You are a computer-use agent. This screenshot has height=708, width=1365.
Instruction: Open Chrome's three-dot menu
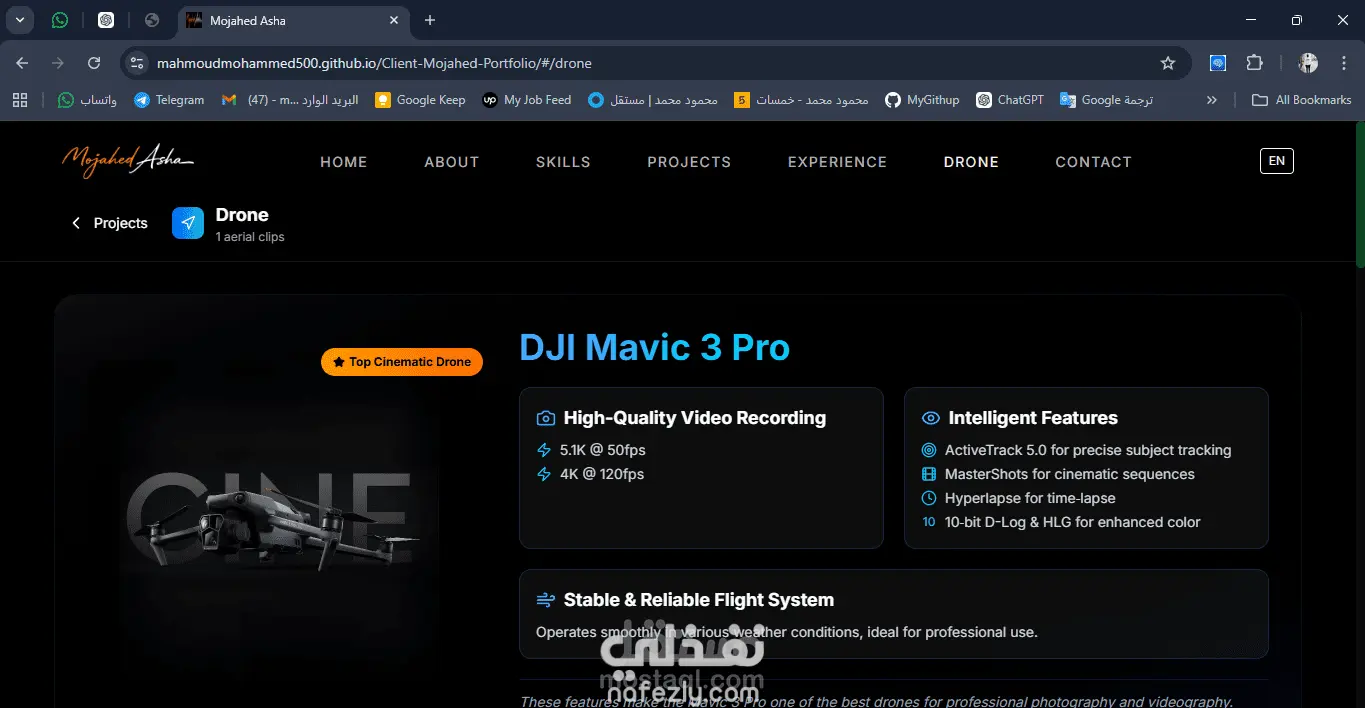point(1343,63)
